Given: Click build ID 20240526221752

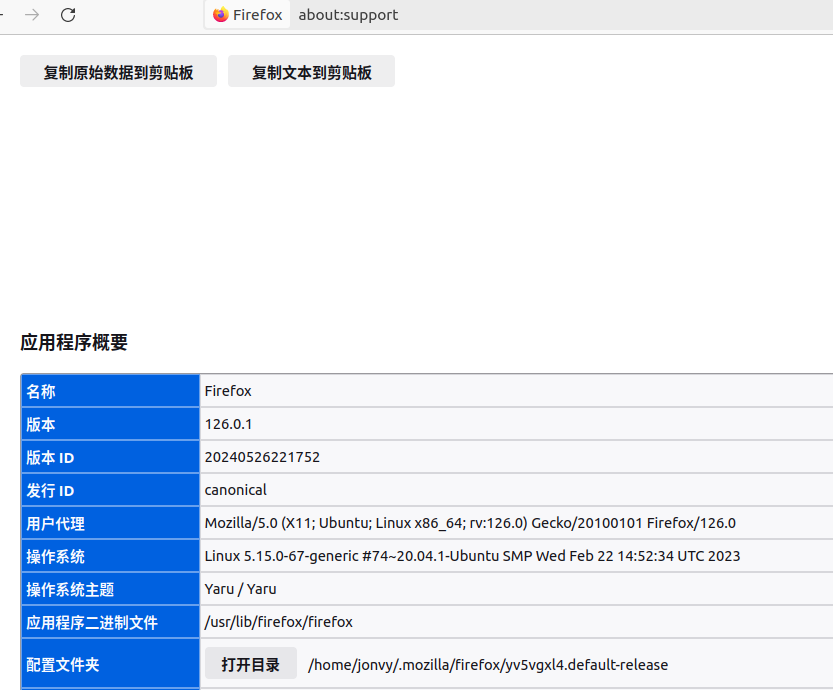Looking at the screenshot, I should point(262,457).
